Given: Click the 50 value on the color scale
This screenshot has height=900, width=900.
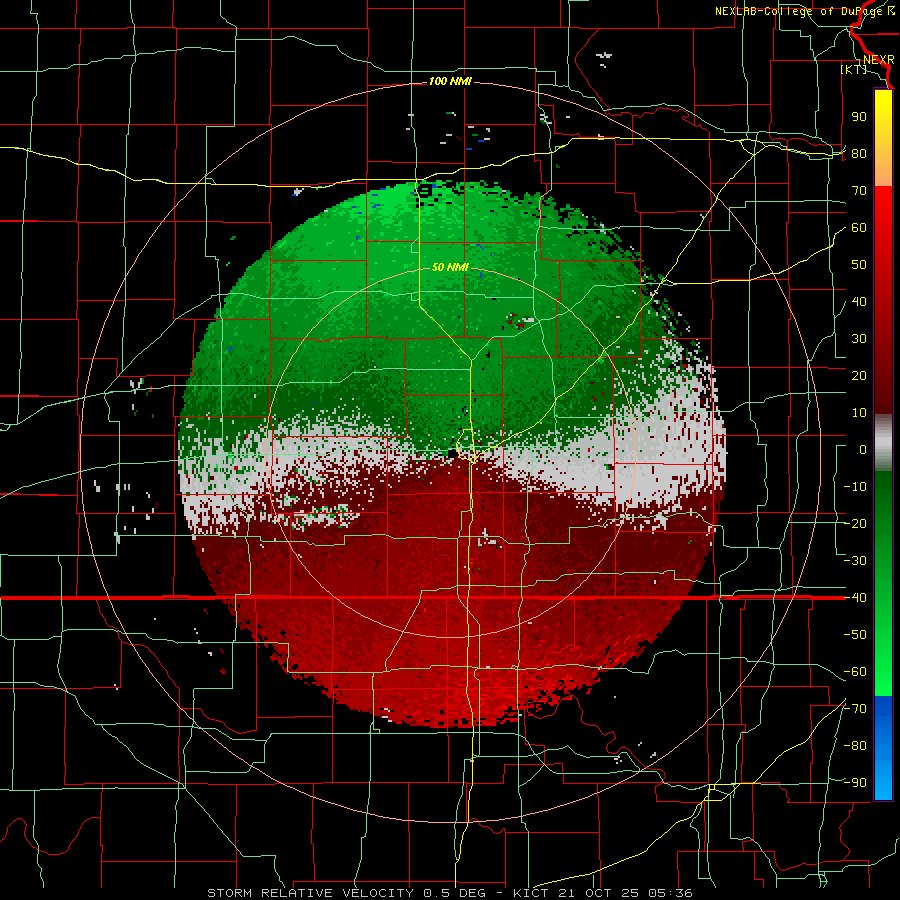Looking at the screenshot, I should point(859,265).
